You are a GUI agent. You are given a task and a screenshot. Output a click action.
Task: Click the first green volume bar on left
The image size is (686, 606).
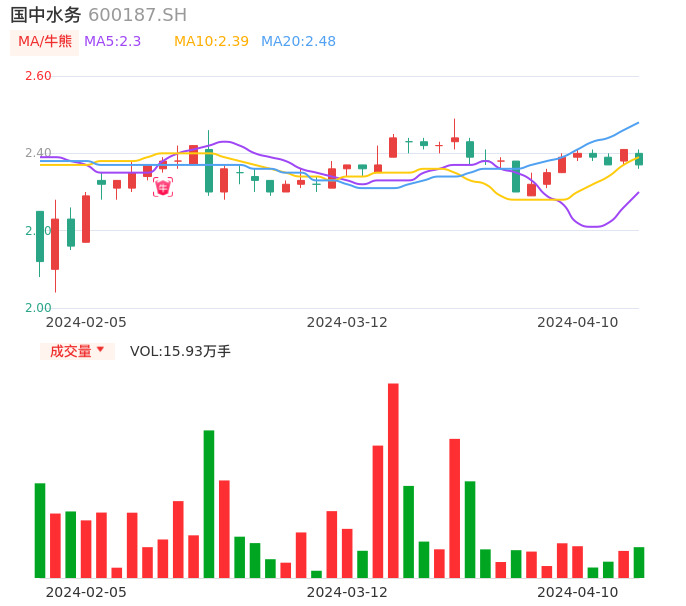40,530
